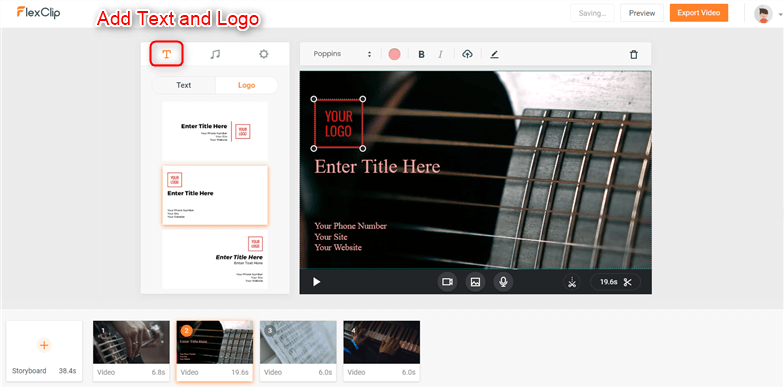Toggle bold text formatting
Image resolution: width=784 pixels, height=388 pixels.
[x=422, y=54]
